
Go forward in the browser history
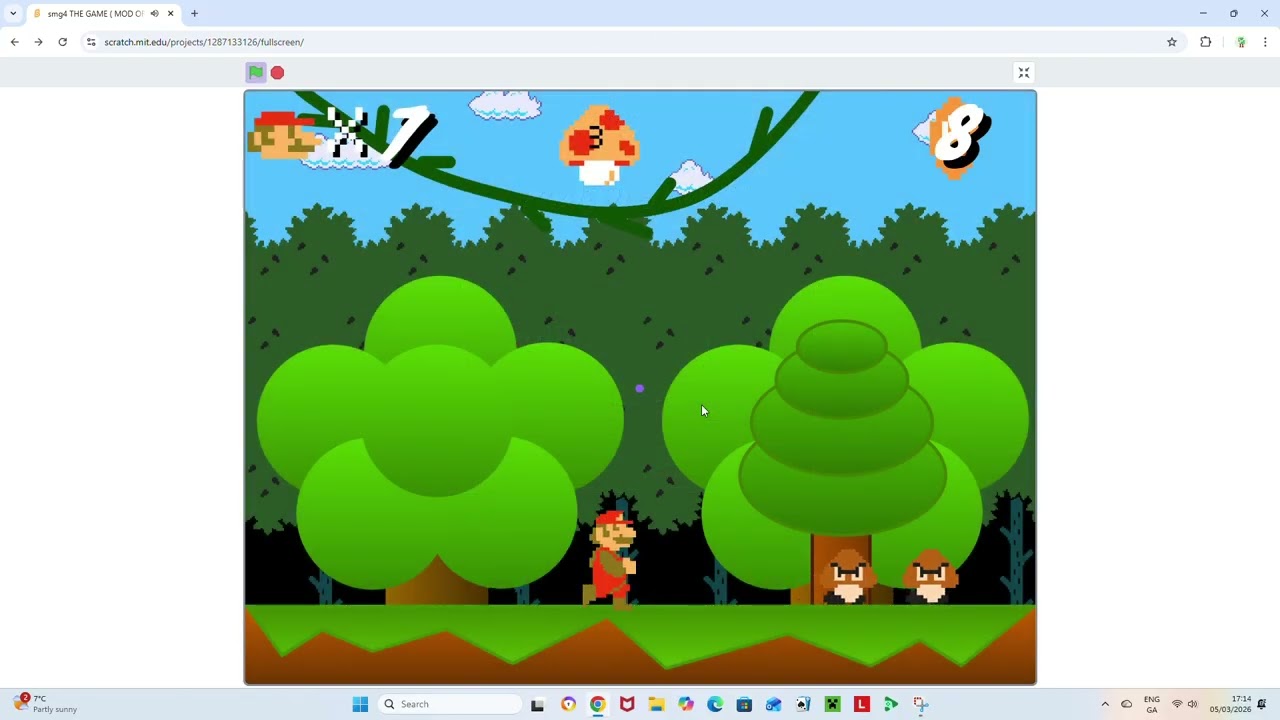[x=38, y=42]
